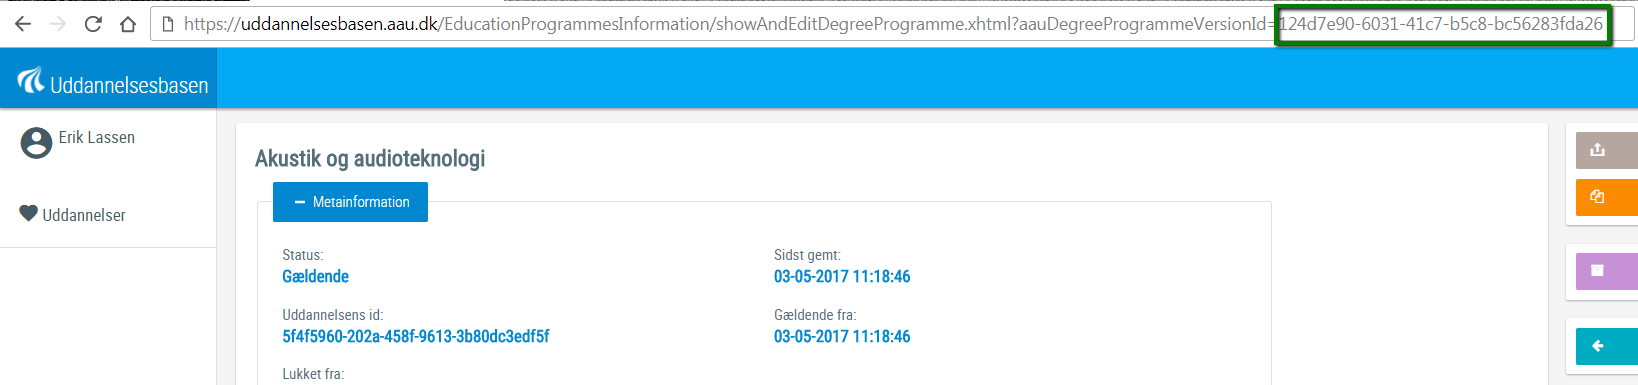Select Sidst gemt value '03-05-2017 11:18:46'

click(842, 276)
